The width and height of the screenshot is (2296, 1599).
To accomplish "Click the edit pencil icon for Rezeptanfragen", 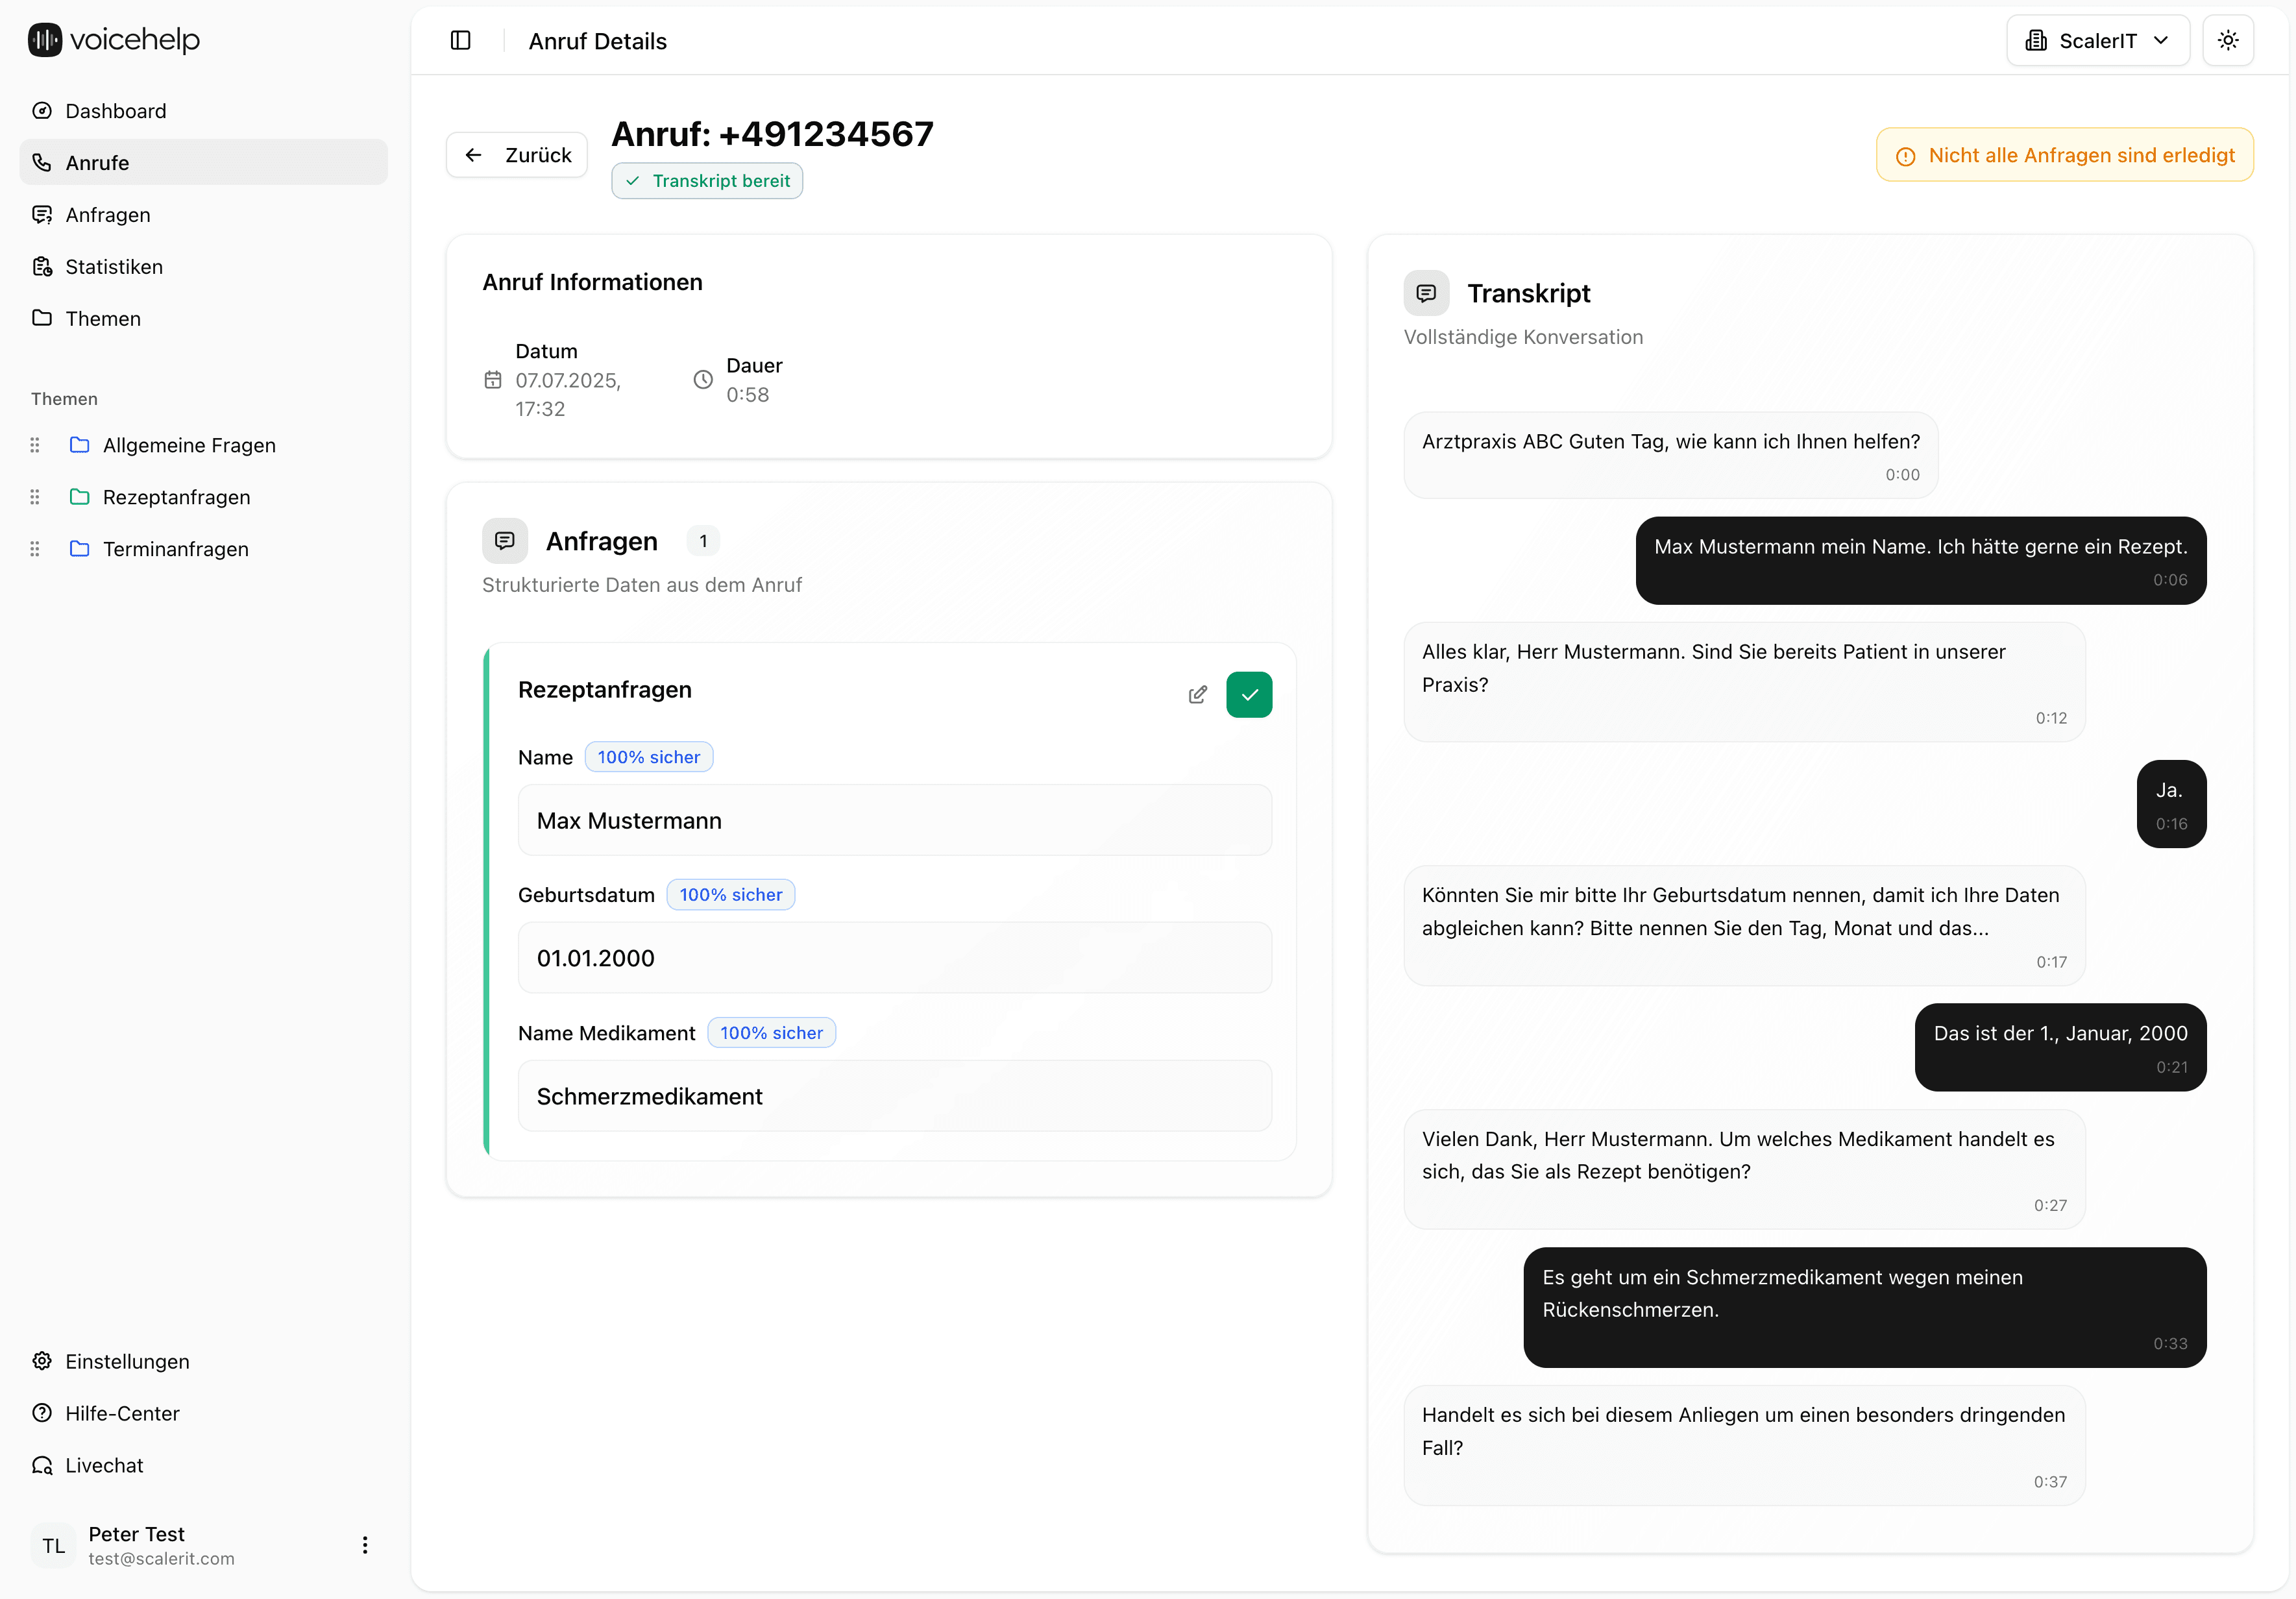I will [x=1197, y=695].
